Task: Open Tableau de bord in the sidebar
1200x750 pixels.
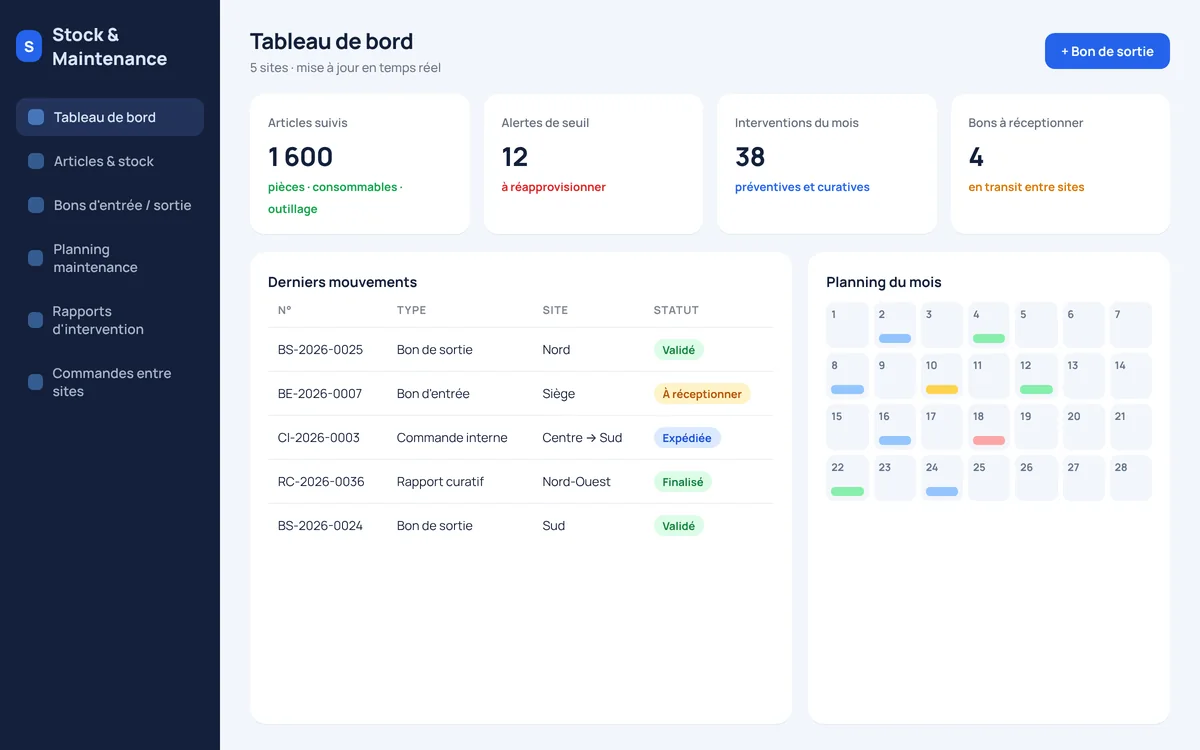Action: click(110, 117)
